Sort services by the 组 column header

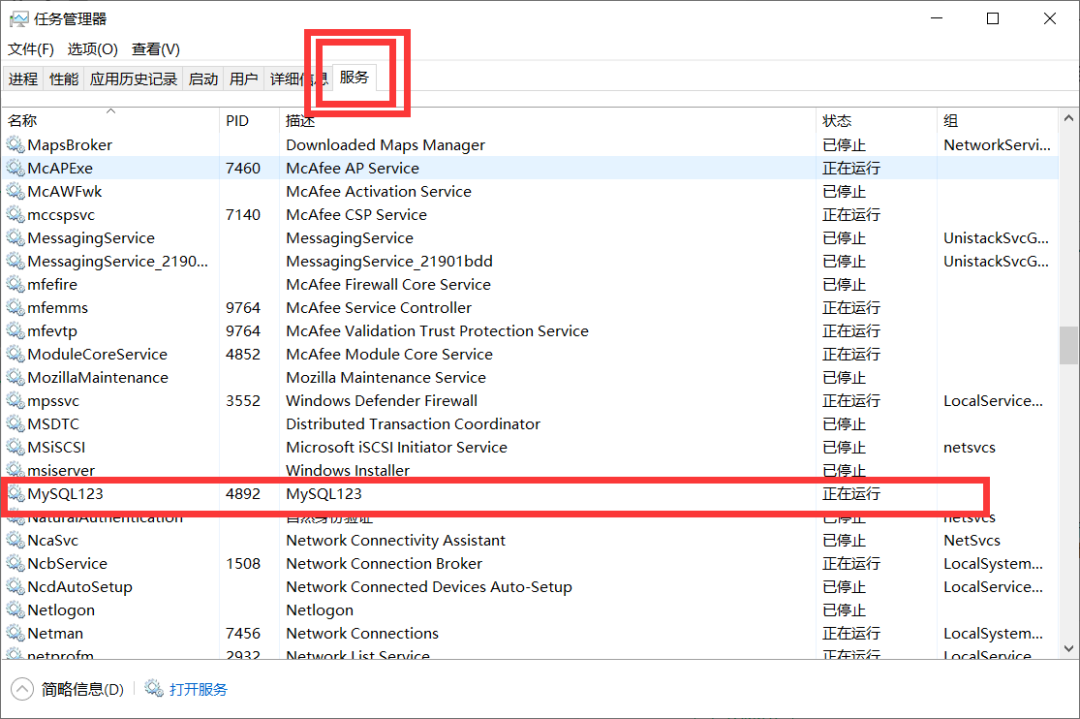pyautogui.click(x=997, y=121)
